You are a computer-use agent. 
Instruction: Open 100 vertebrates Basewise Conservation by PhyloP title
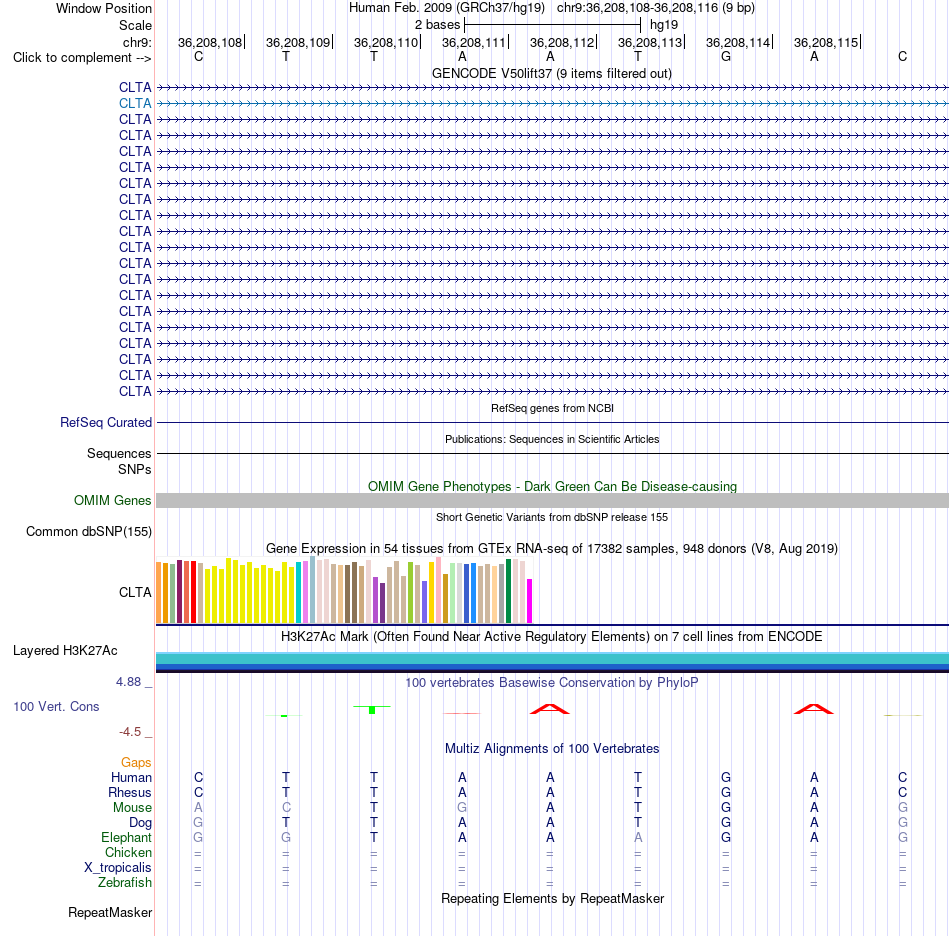(551, 683)
